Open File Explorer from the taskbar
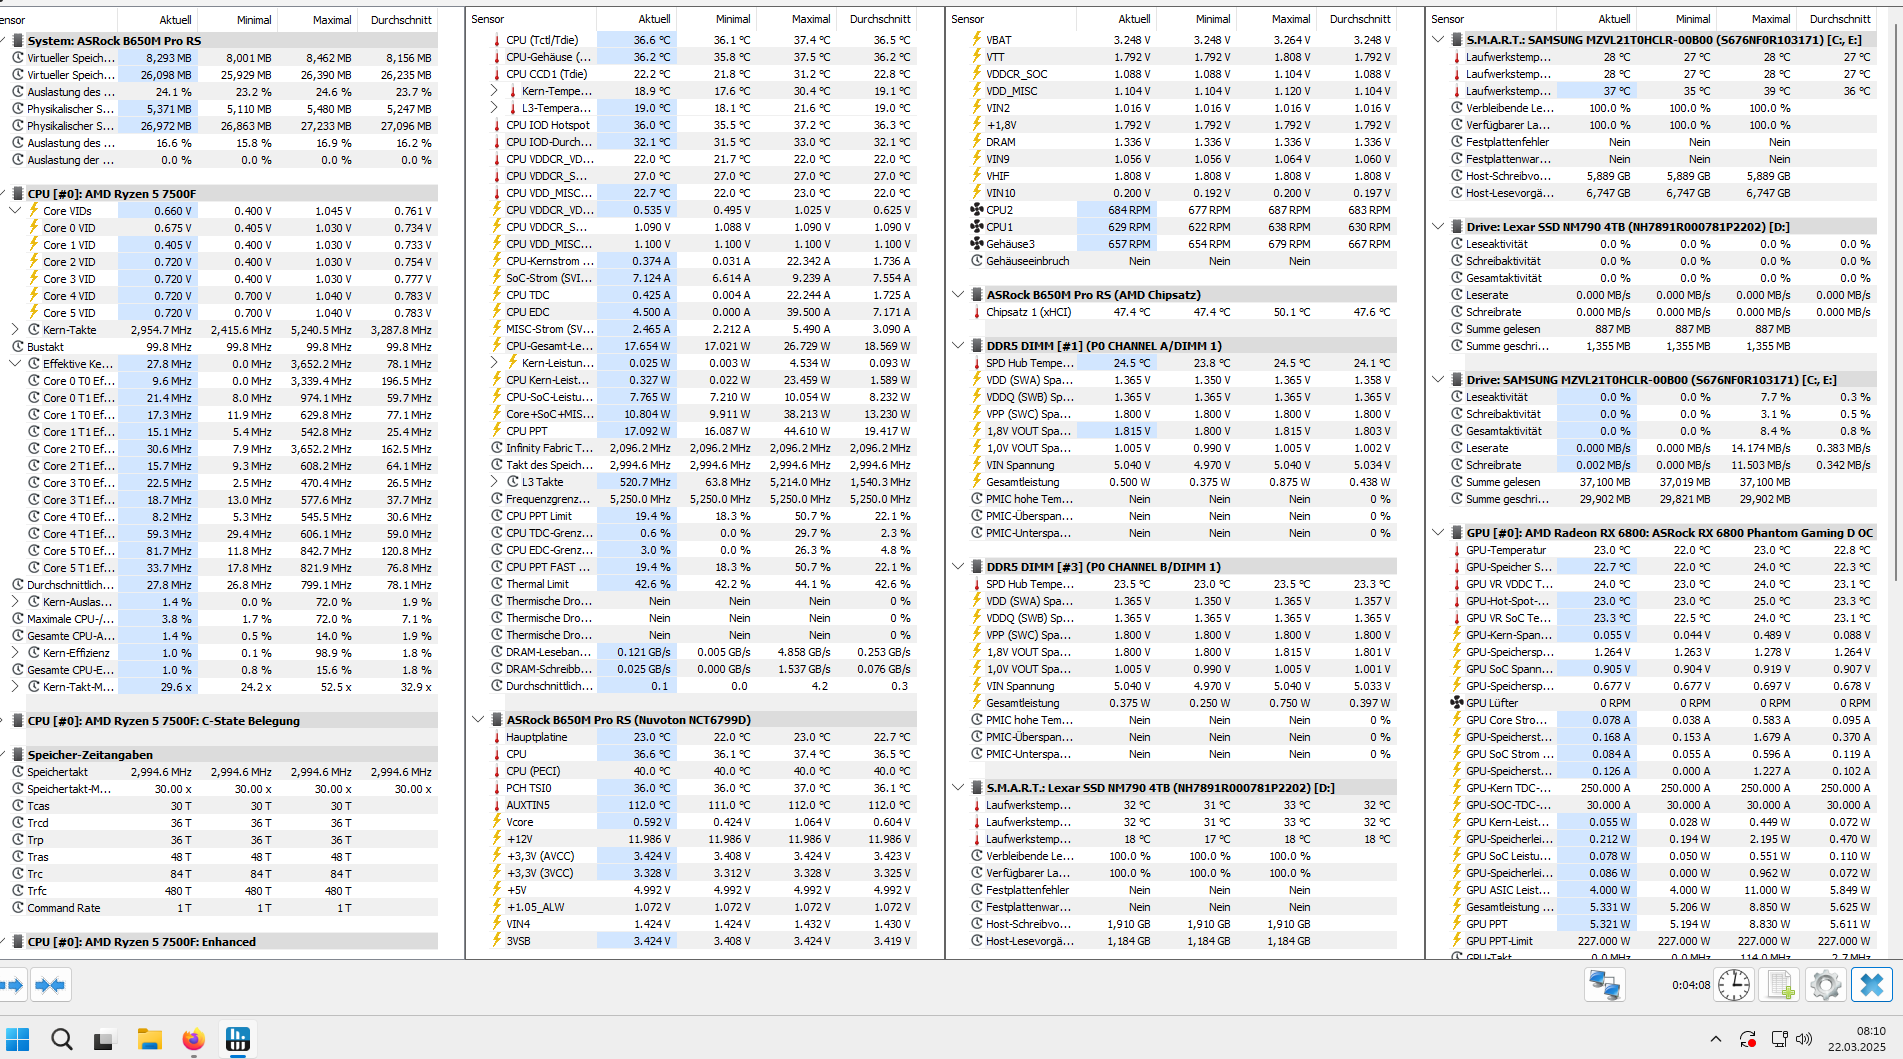 (149, 1039)
